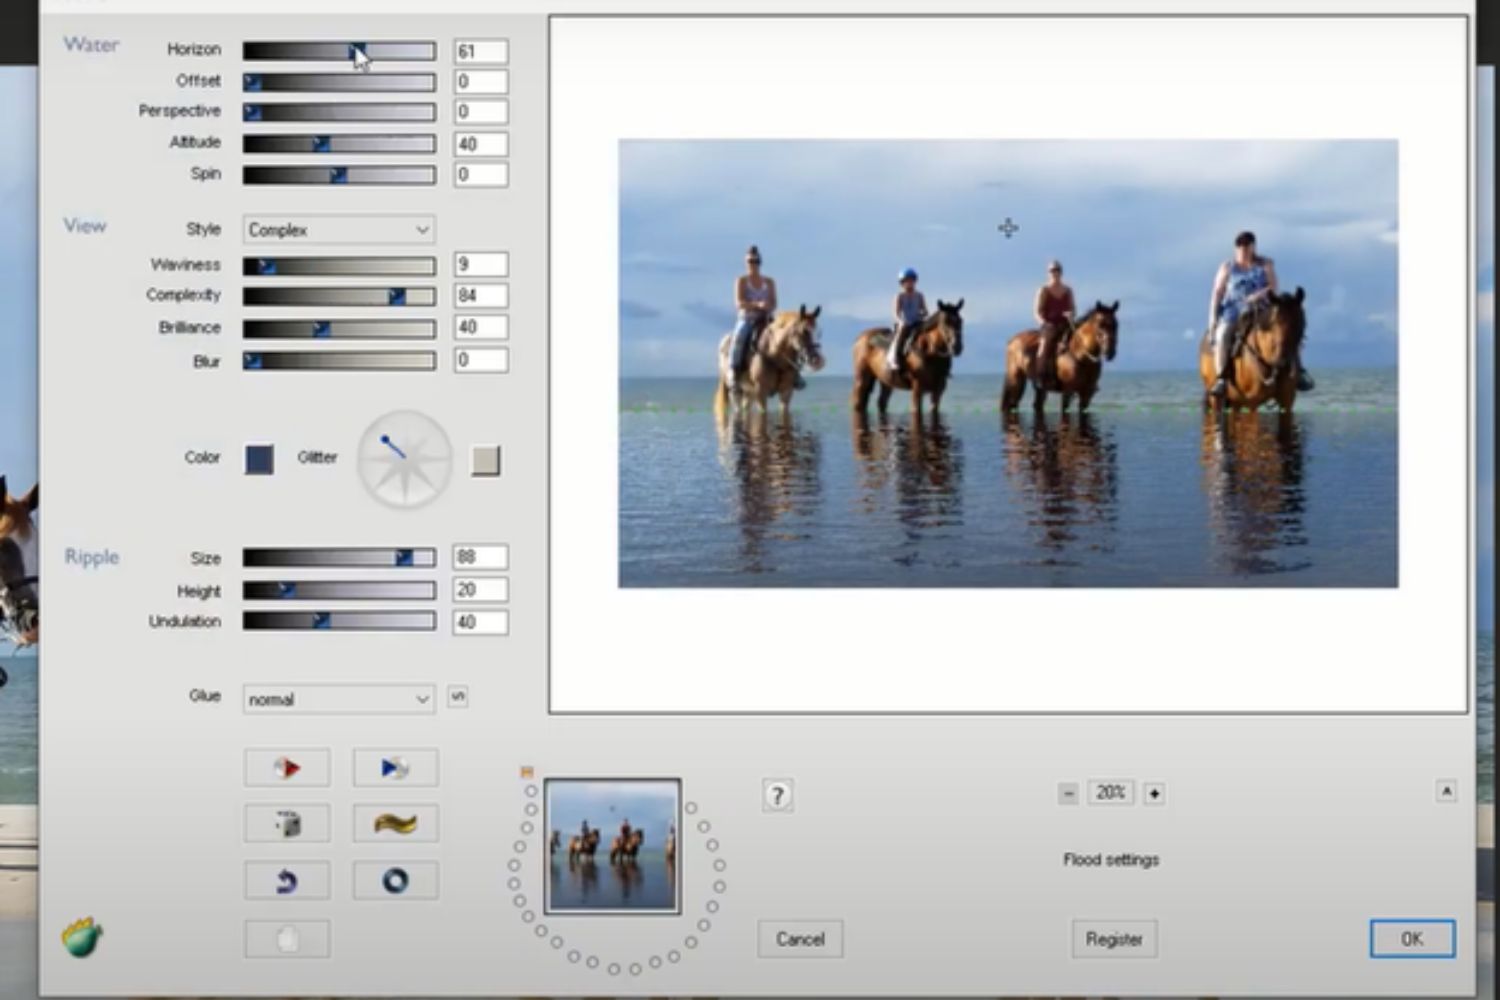Click the Horizon slider track
This screenshot has height=1000, width=1500.
pos(339,51)
